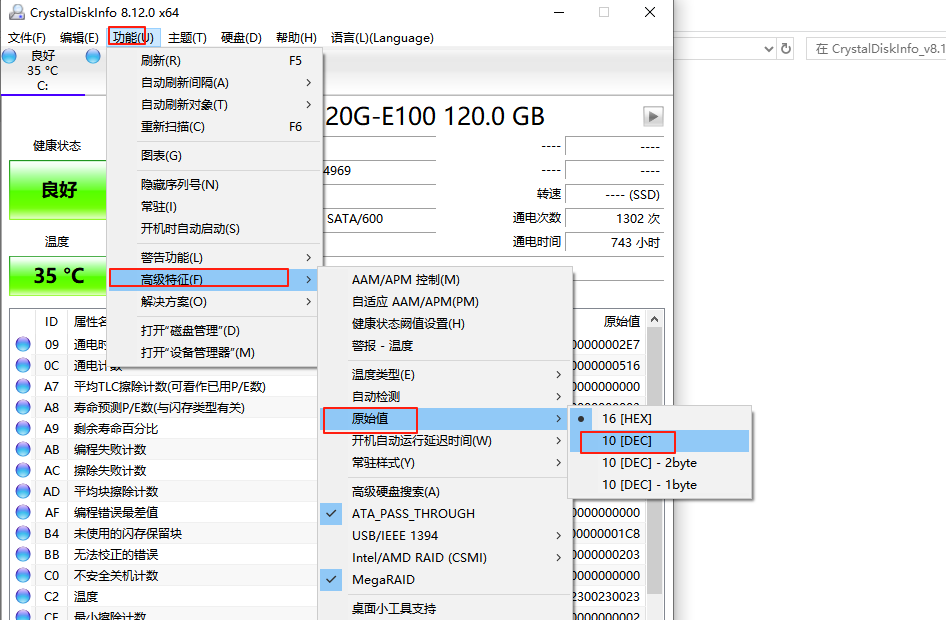
Task: Open address dropdown in the background Explorer window
Action: click(x=768, y=48)
